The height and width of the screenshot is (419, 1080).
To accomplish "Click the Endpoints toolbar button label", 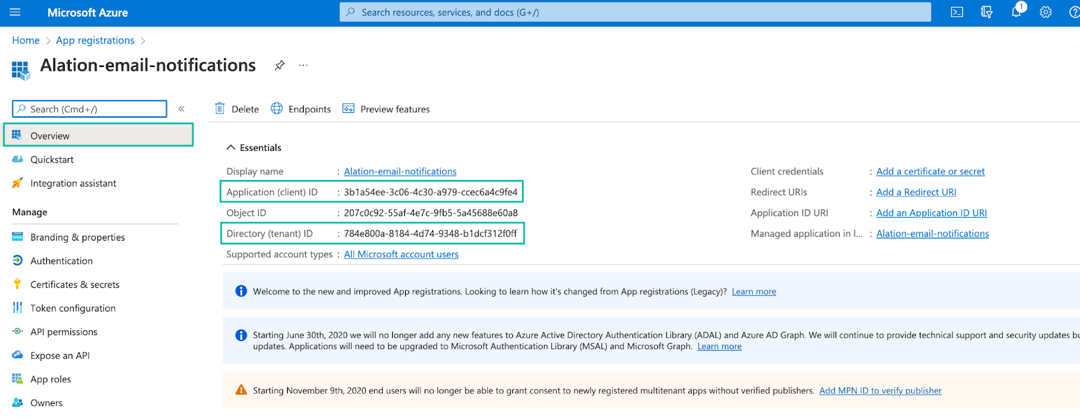I will point(310,109).
